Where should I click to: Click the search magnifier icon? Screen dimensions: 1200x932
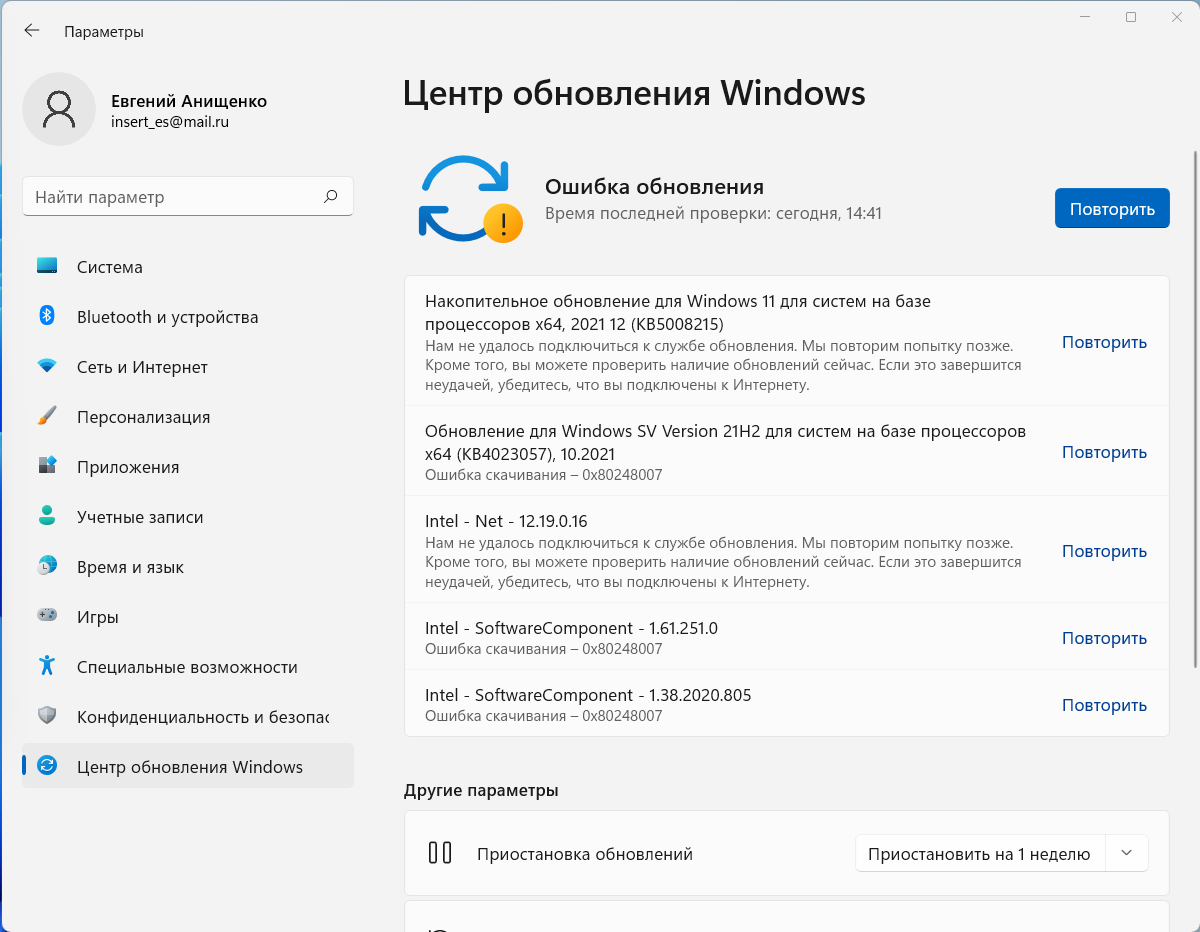pyautogui.click(x=331, y=197)
